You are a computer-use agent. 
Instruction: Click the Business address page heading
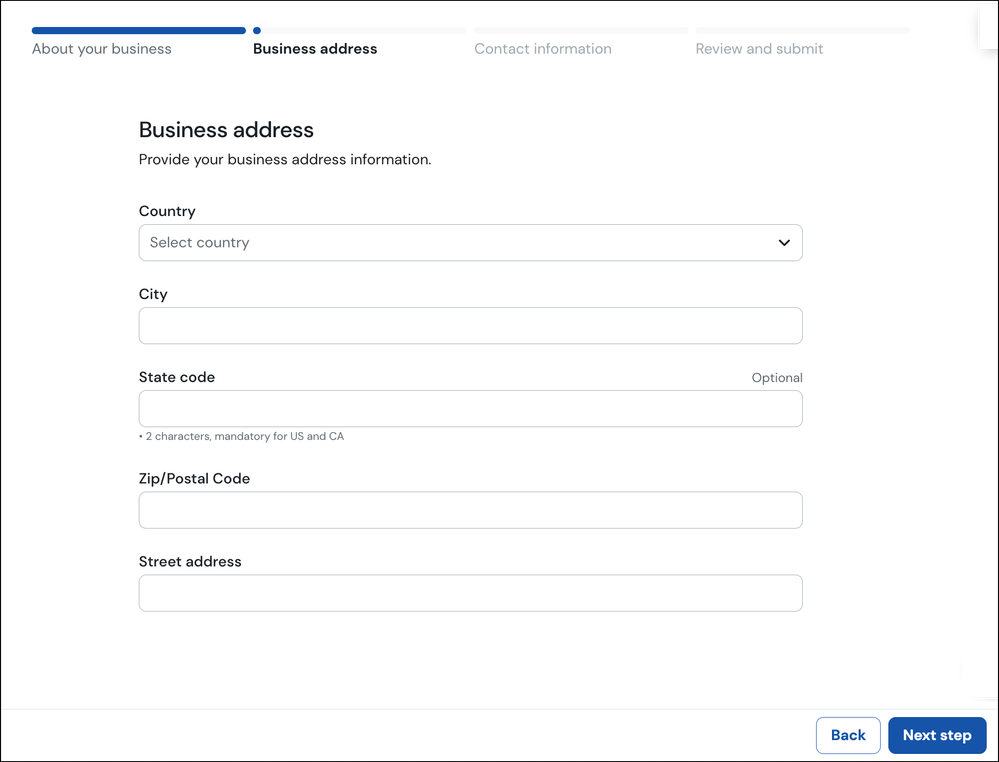[226, 130]
